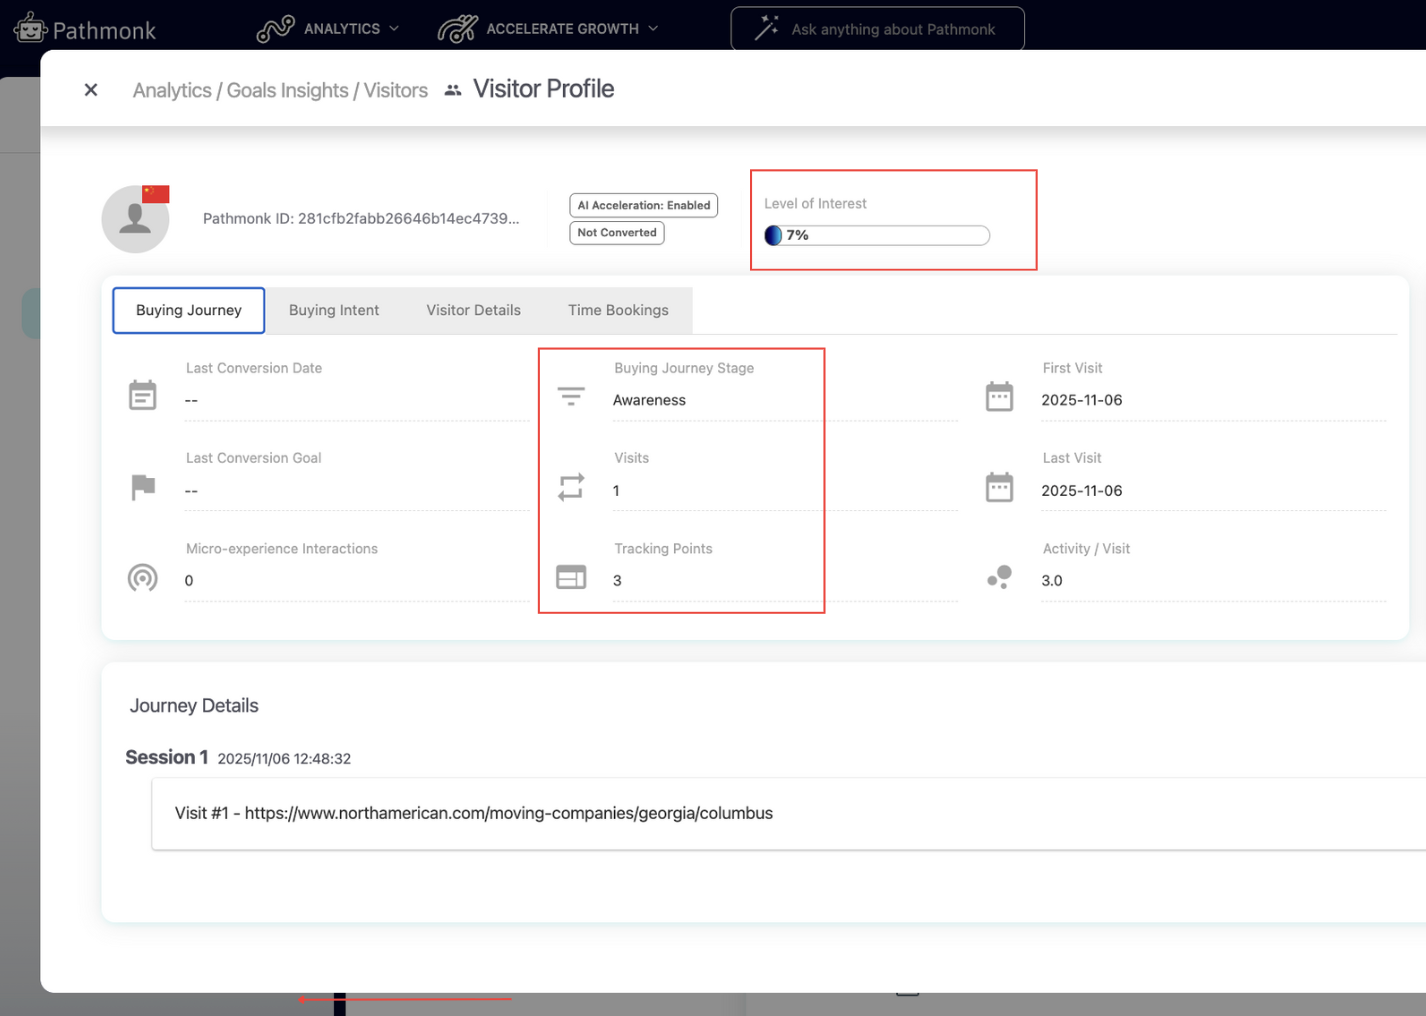
Task: Click the Accelerate Growth rocket icon
Action: (457, 29)
